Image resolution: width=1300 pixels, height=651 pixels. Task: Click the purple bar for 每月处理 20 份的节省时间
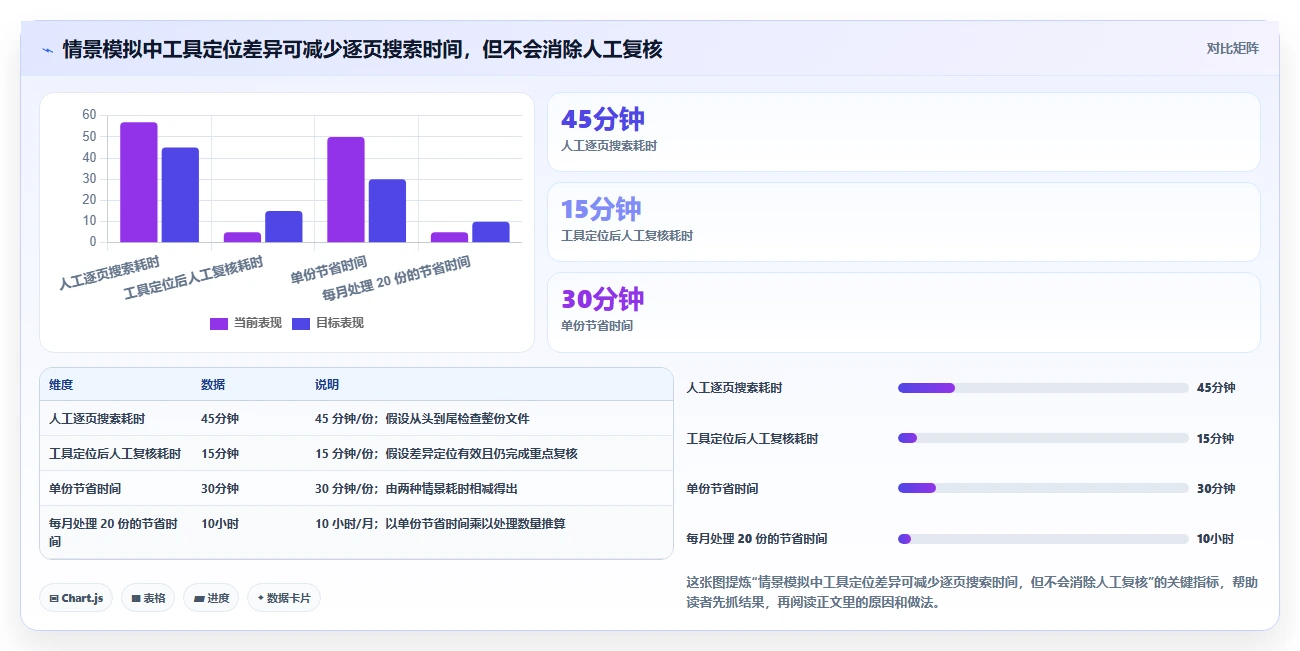pyautogui.click(x=449, y=237)
